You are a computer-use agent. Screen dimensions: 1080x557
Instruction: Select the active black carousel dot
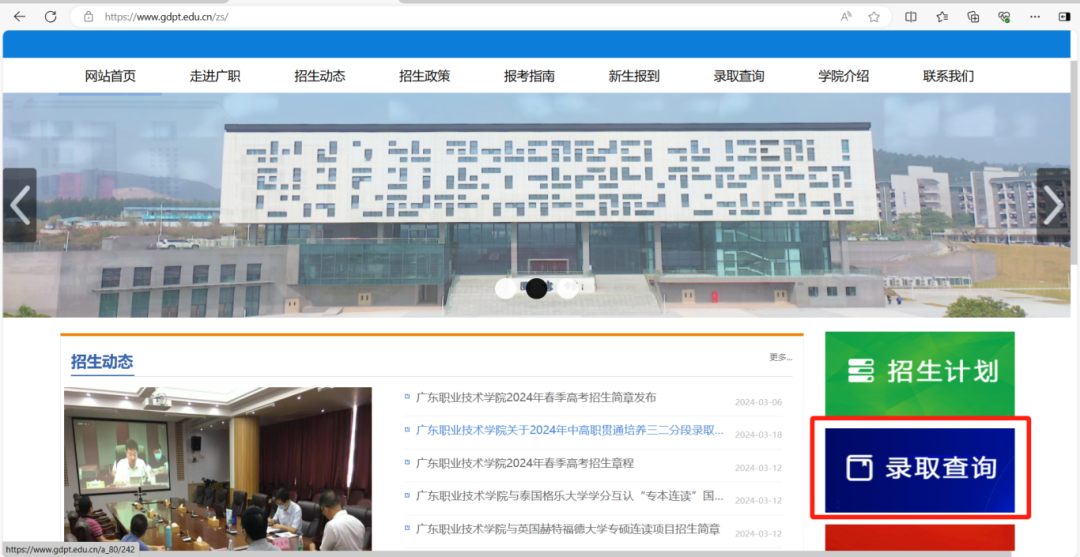537,288
